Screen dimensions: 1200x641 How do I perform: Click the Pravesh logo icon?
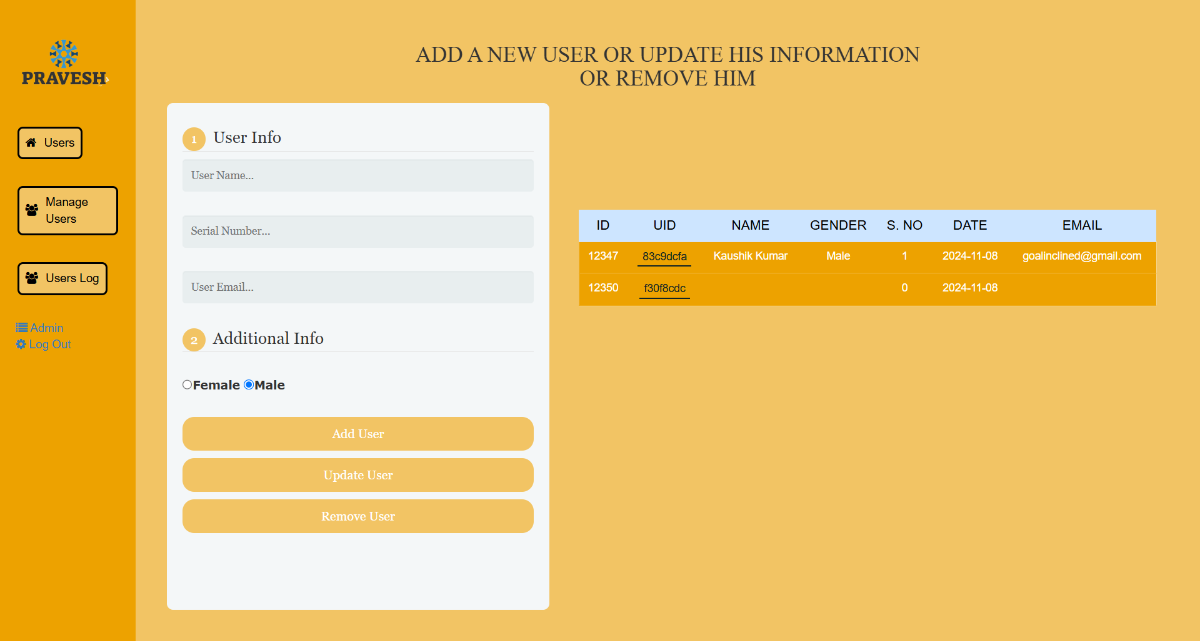click(x=64, y=54)
